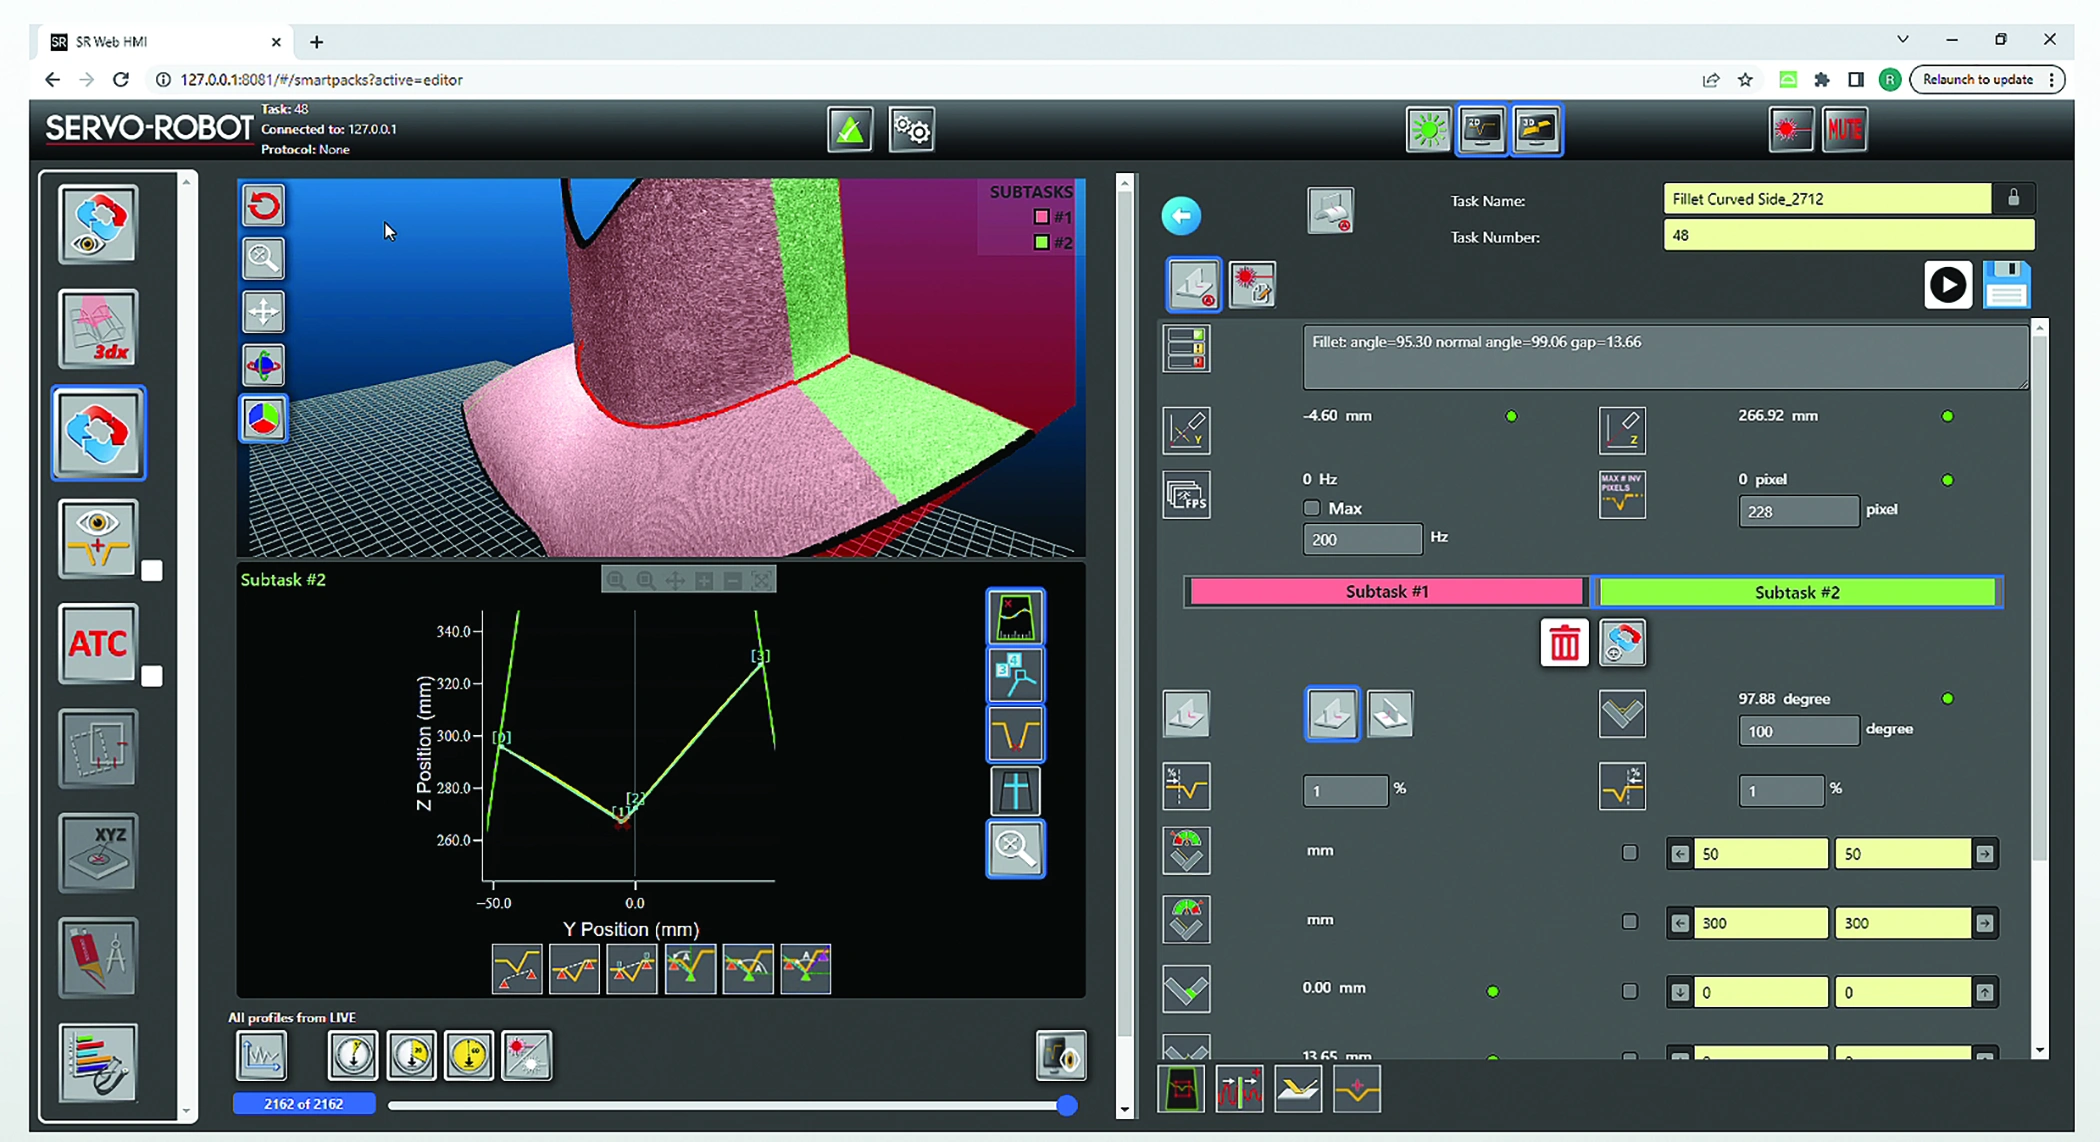Click the green #2 subtask legend swatch
Image resolution: width=2100 pixels, height=1142 pixels.
(1041, 243)
